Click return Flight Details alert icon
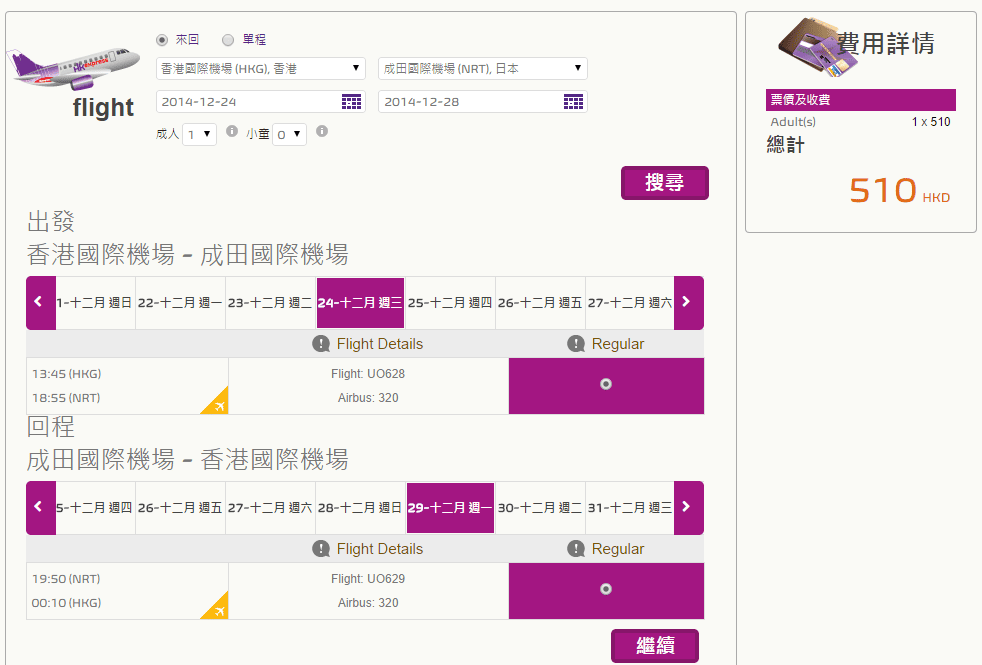The image size is (982, 665). [321, 549]
